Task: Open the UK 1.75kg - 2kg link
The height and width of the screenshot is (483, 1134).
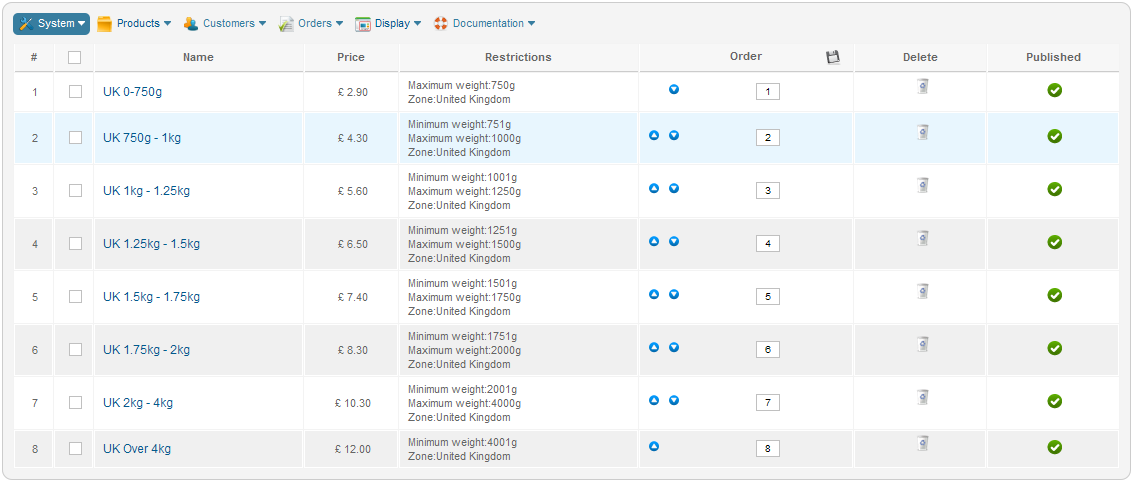Action: click(146, 350)
